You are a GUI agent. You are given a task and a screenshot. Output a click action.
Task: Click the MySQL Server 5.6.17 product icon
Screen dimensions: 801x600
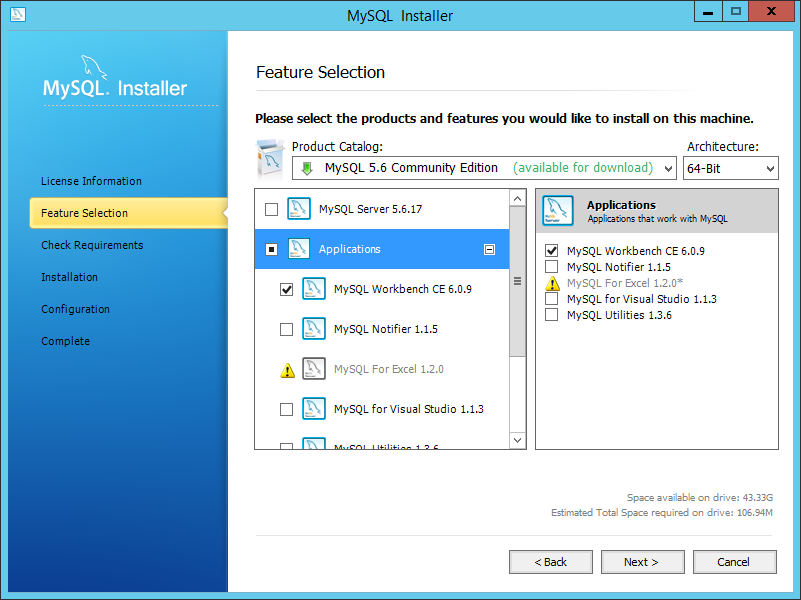click(299, 209)
